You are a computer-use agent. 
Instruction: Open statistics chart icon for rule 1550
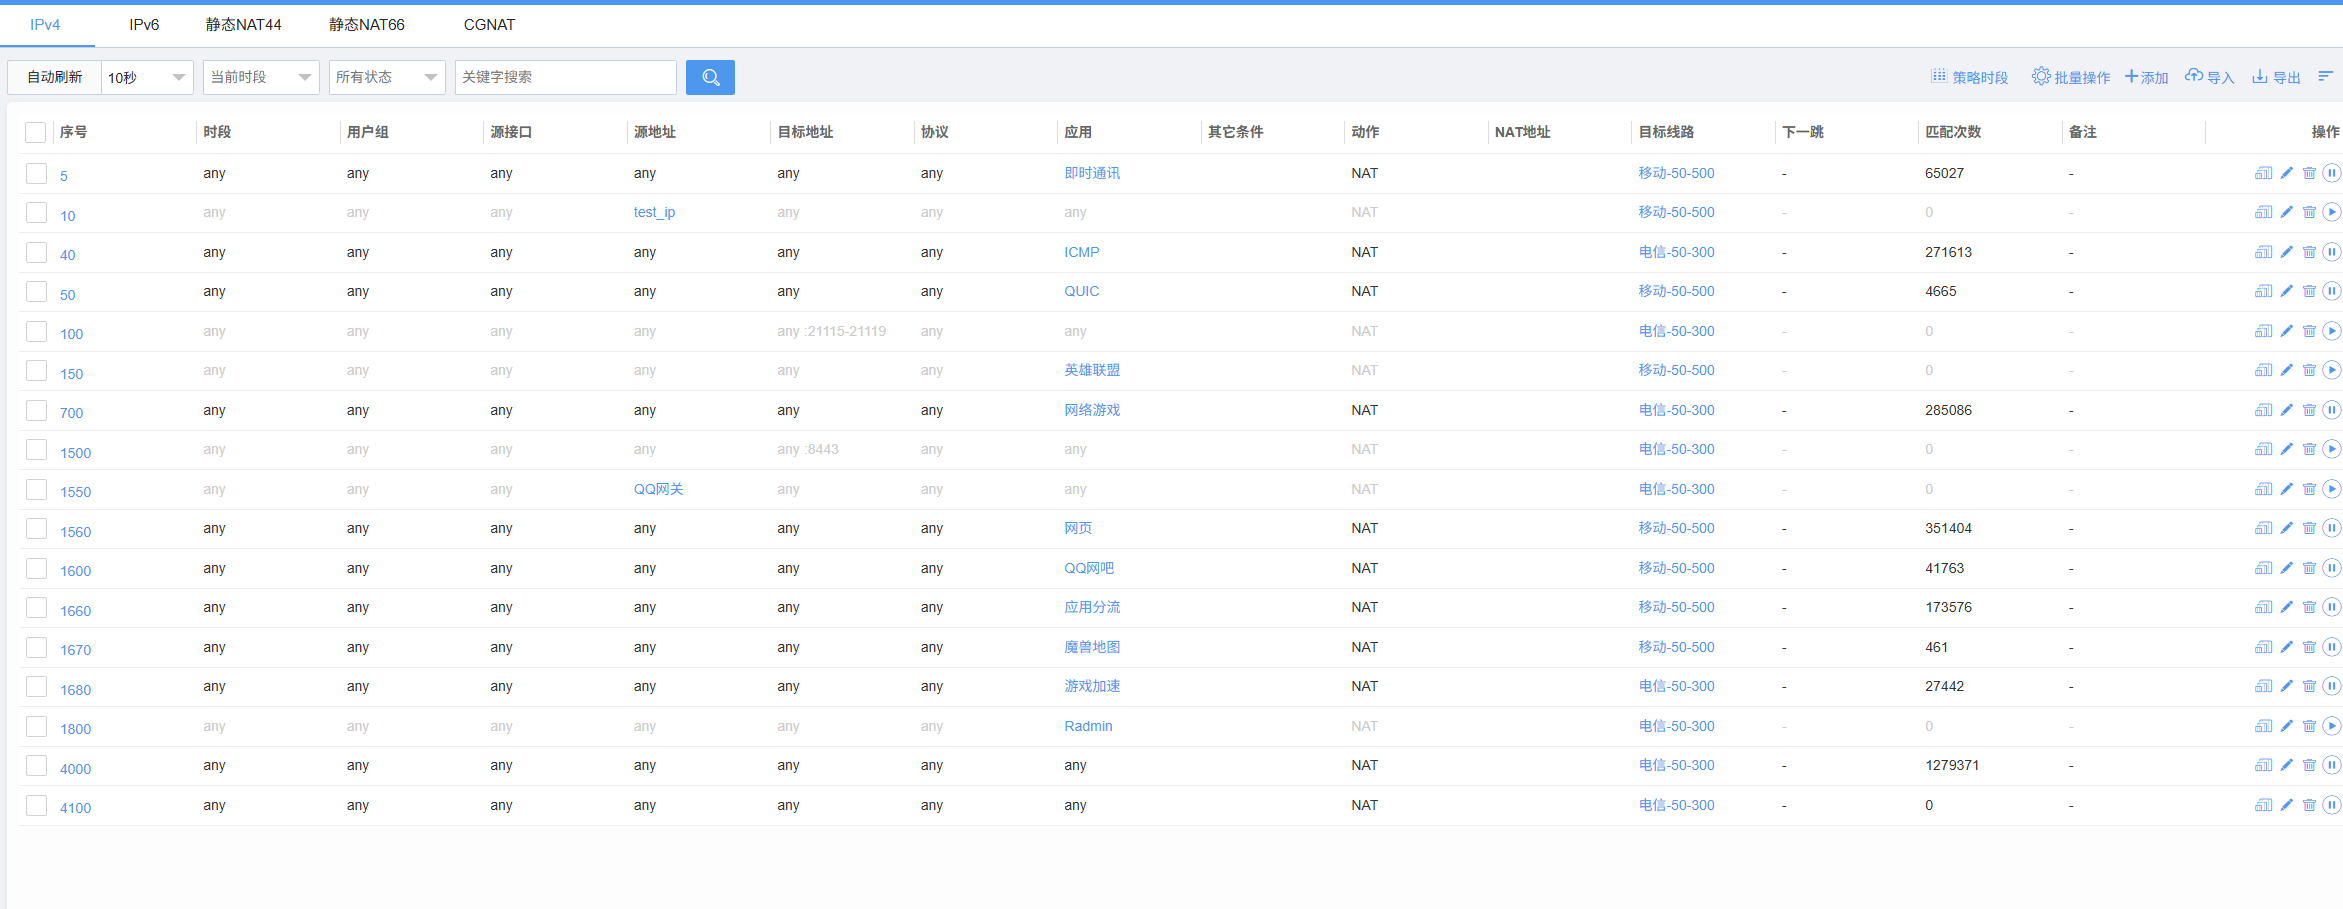point(2263,489)
